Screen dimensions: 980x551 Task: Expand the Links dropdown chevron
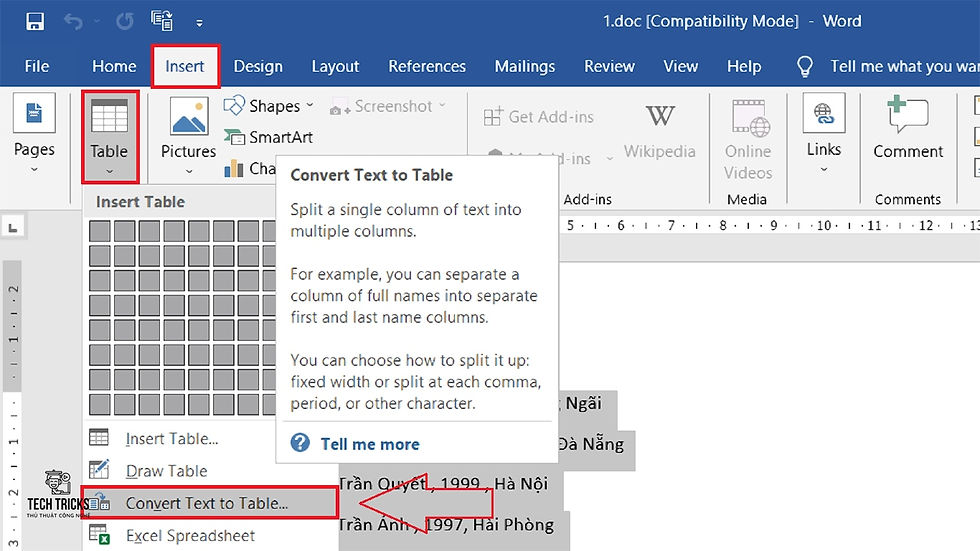click(824, 169)
